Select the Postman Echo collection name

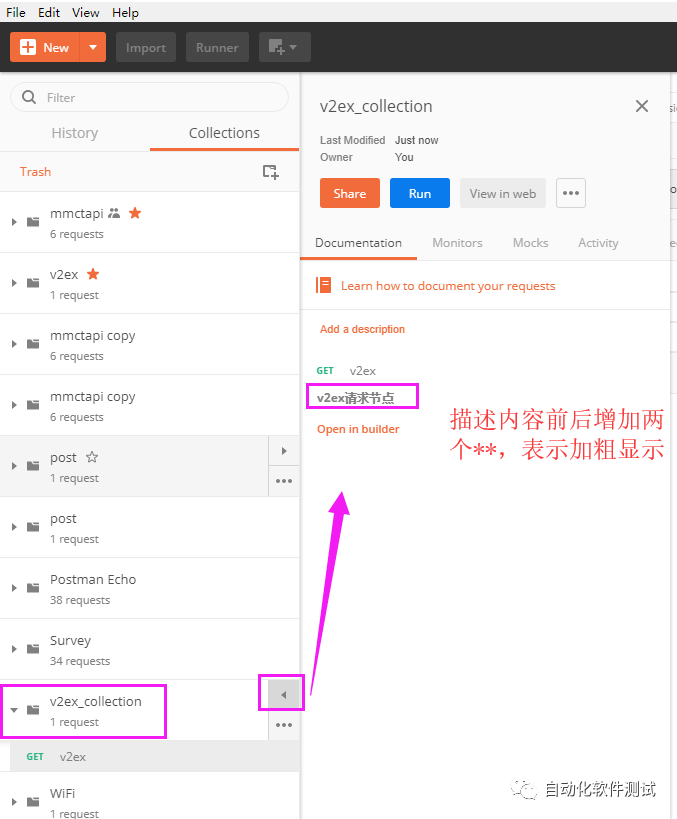(93, 579)
